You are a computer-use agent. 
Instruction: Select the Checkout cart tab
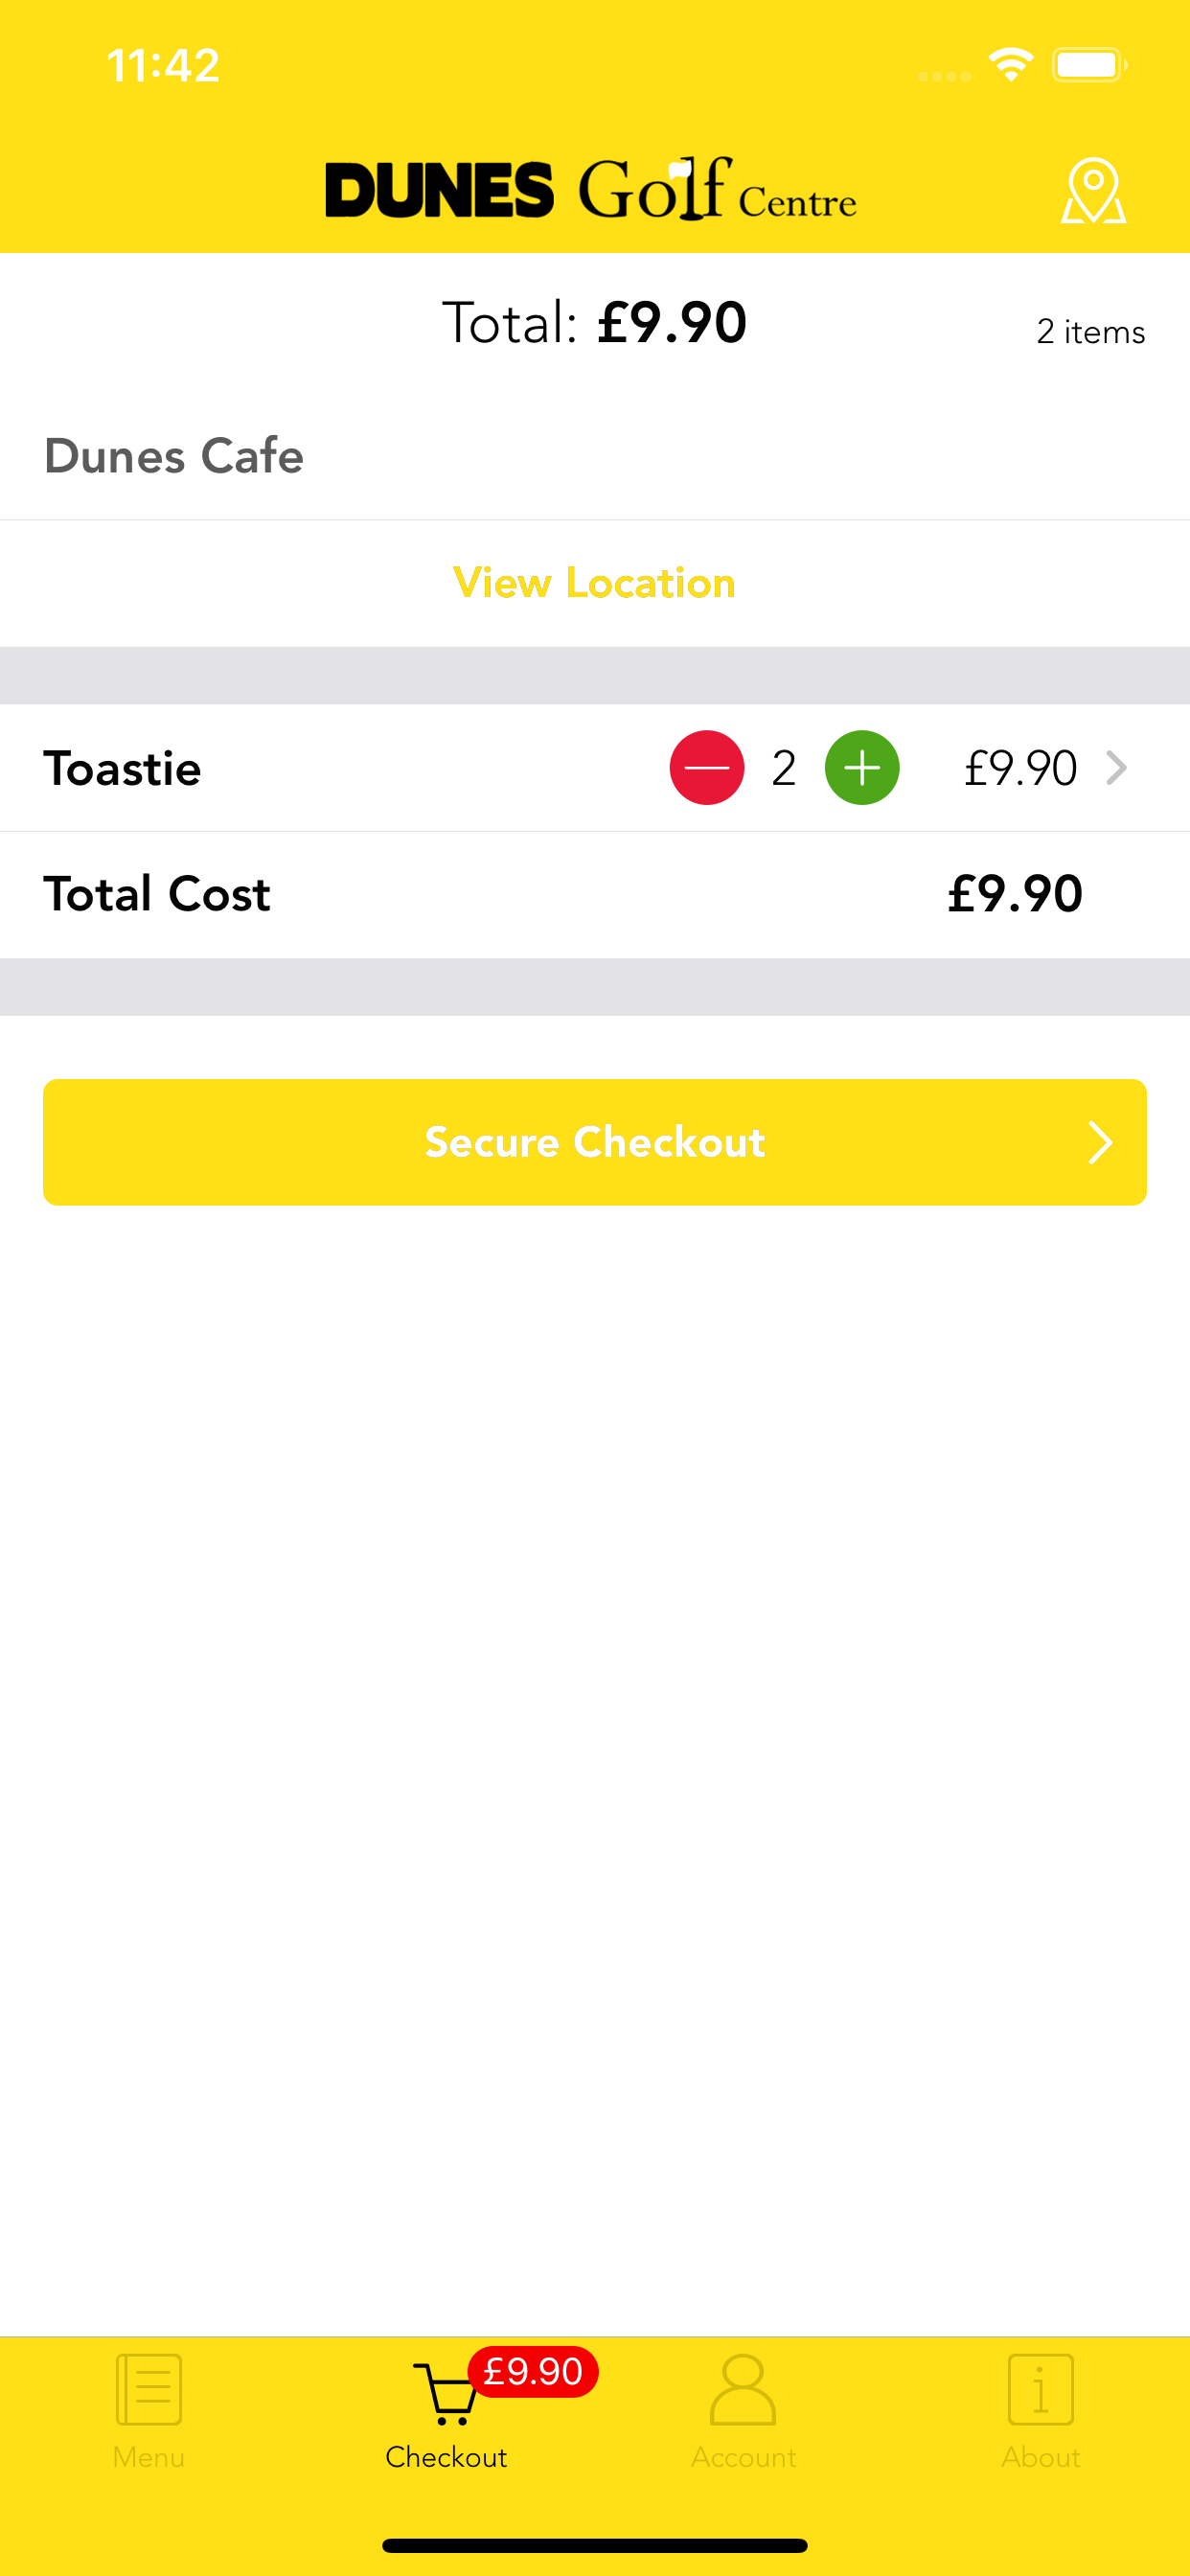tap(446, 2411)
